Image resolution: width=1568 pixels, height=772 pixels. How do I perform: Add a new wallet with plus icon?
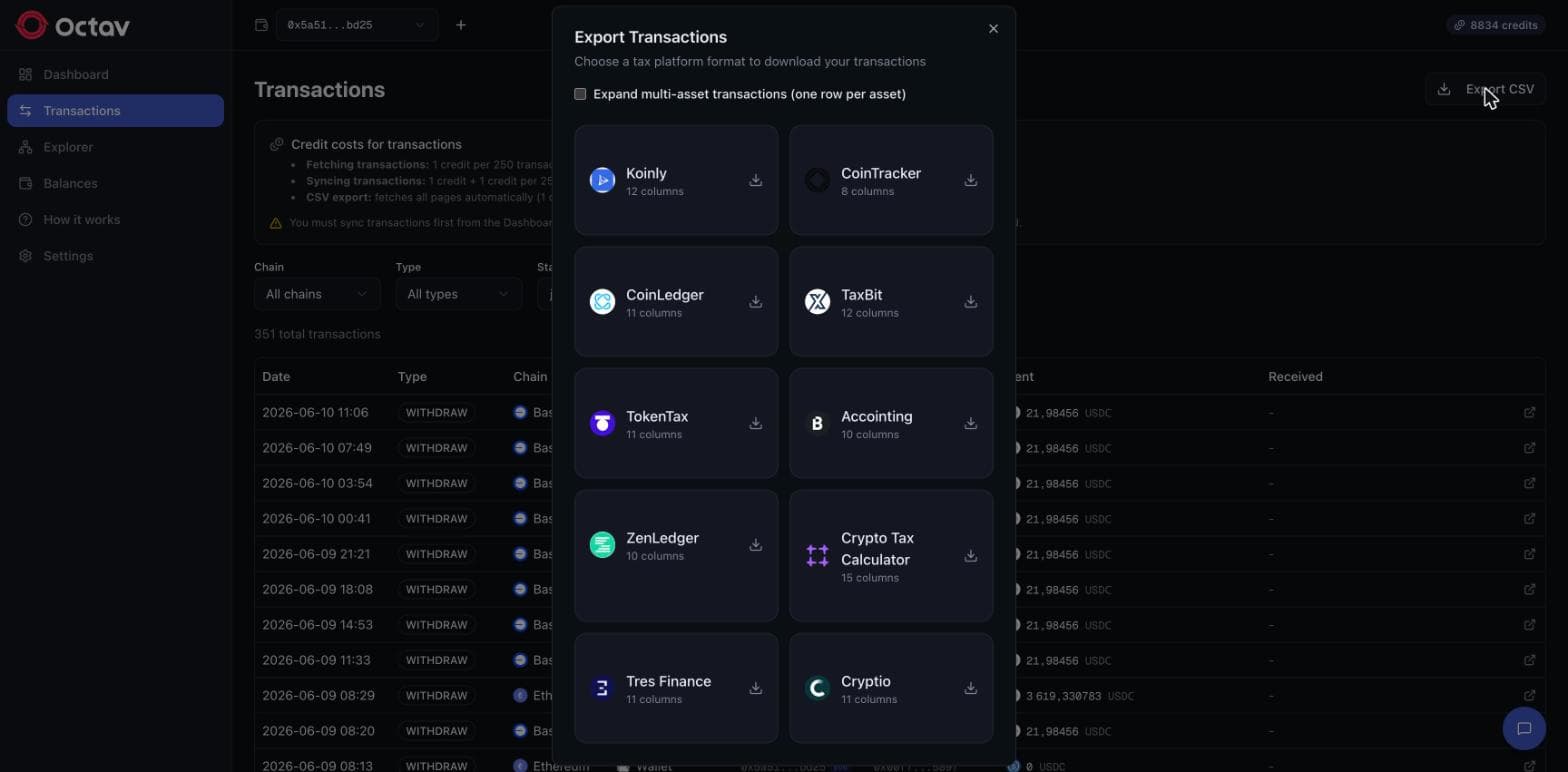coord(461,25)
